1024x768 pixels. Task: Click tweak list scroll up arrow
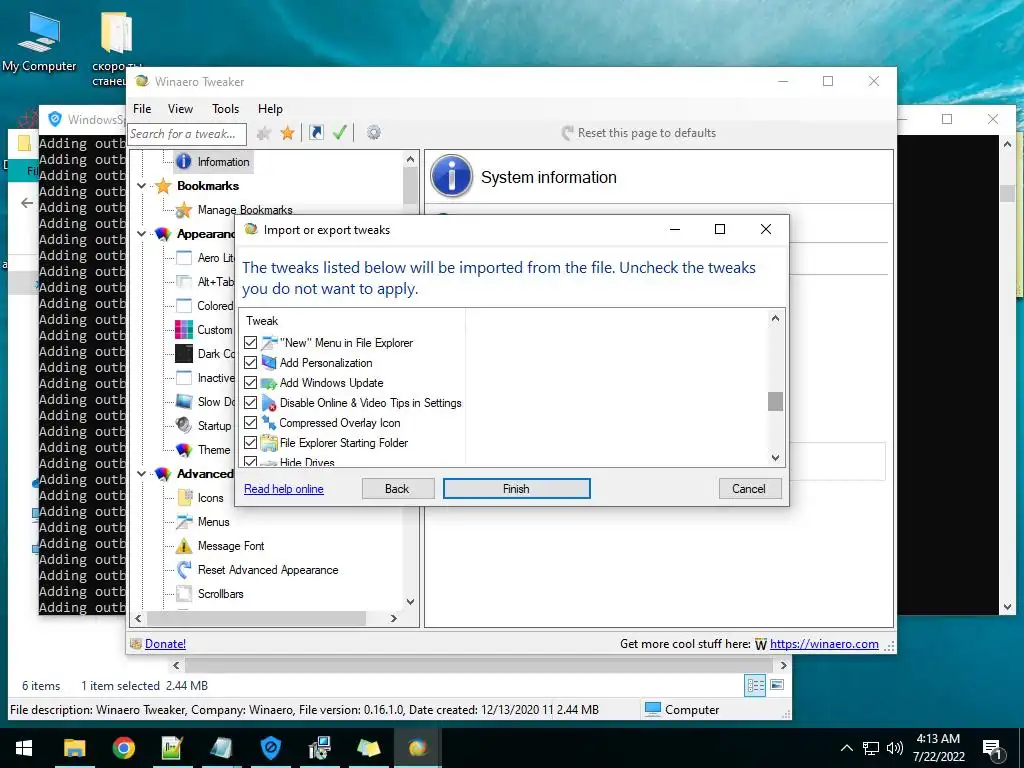(775, 319)
